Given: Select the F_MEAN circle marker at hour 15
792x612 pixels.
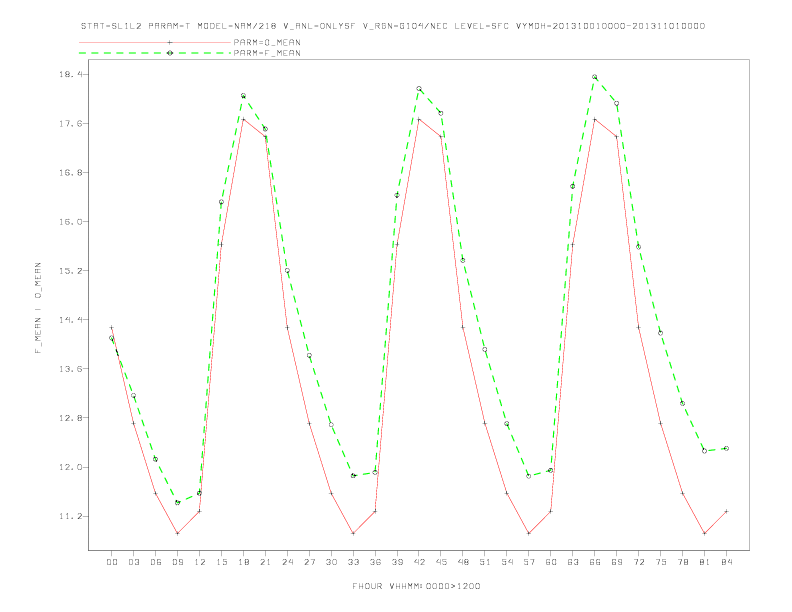Looking at the screenshot, I should pos(221,202).
